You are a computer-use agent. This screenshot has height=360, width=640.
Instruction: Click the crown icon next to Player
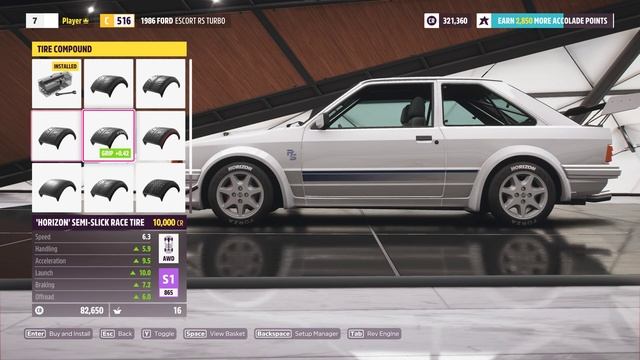pos(86,21)
